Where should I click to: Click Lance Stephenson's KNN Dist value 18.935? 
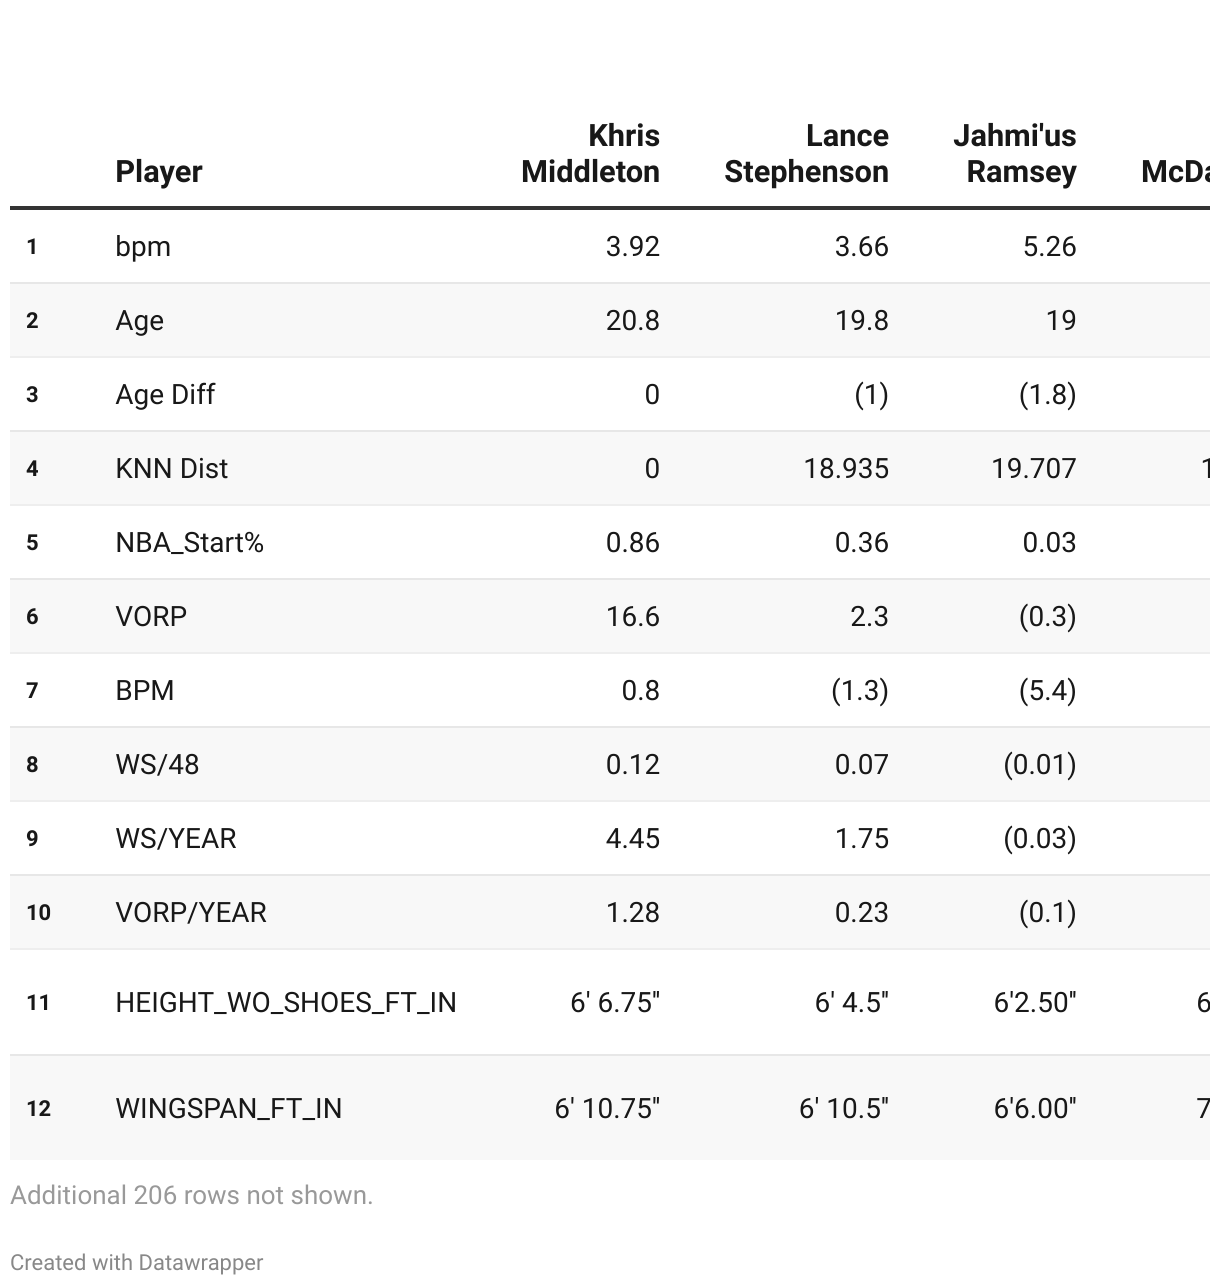tap(846, 469)
